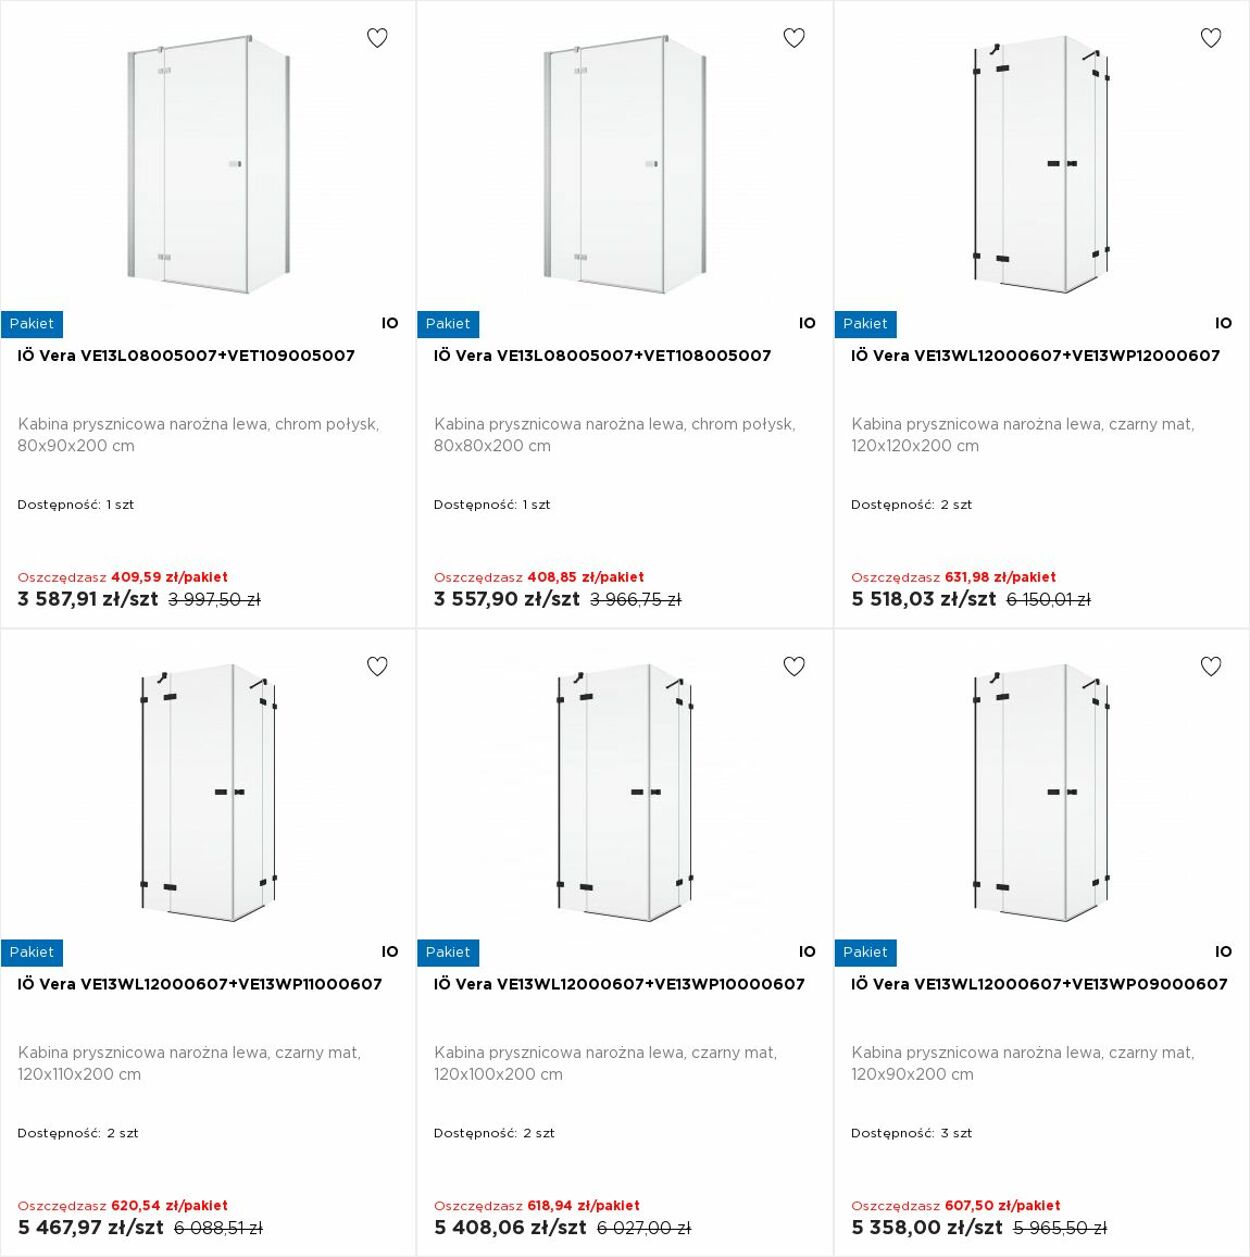Screen dimensions: 1250x1257
Task: Open product IÖ Vera VE13L08005007+VET108005007
Action: [602, 355]
